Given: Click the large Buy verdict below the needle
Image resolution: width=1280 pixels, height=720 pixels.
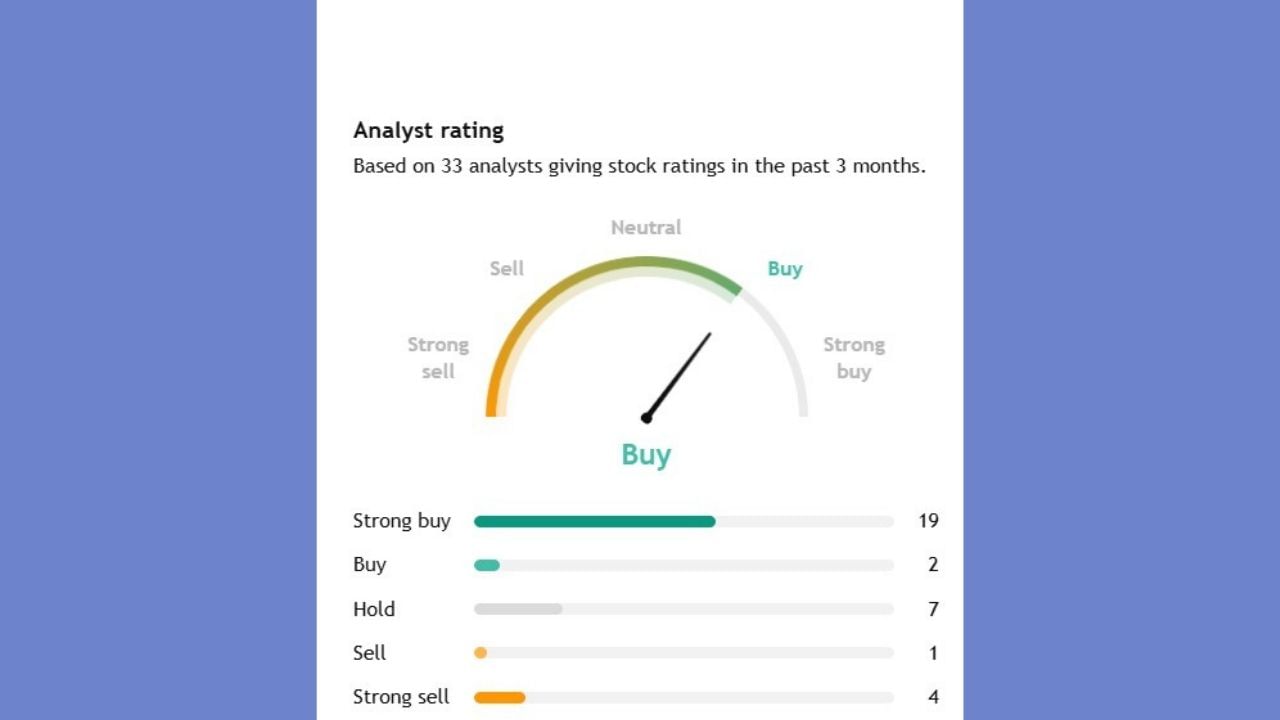Looking at the screenshot, I should tap(646, 455).
